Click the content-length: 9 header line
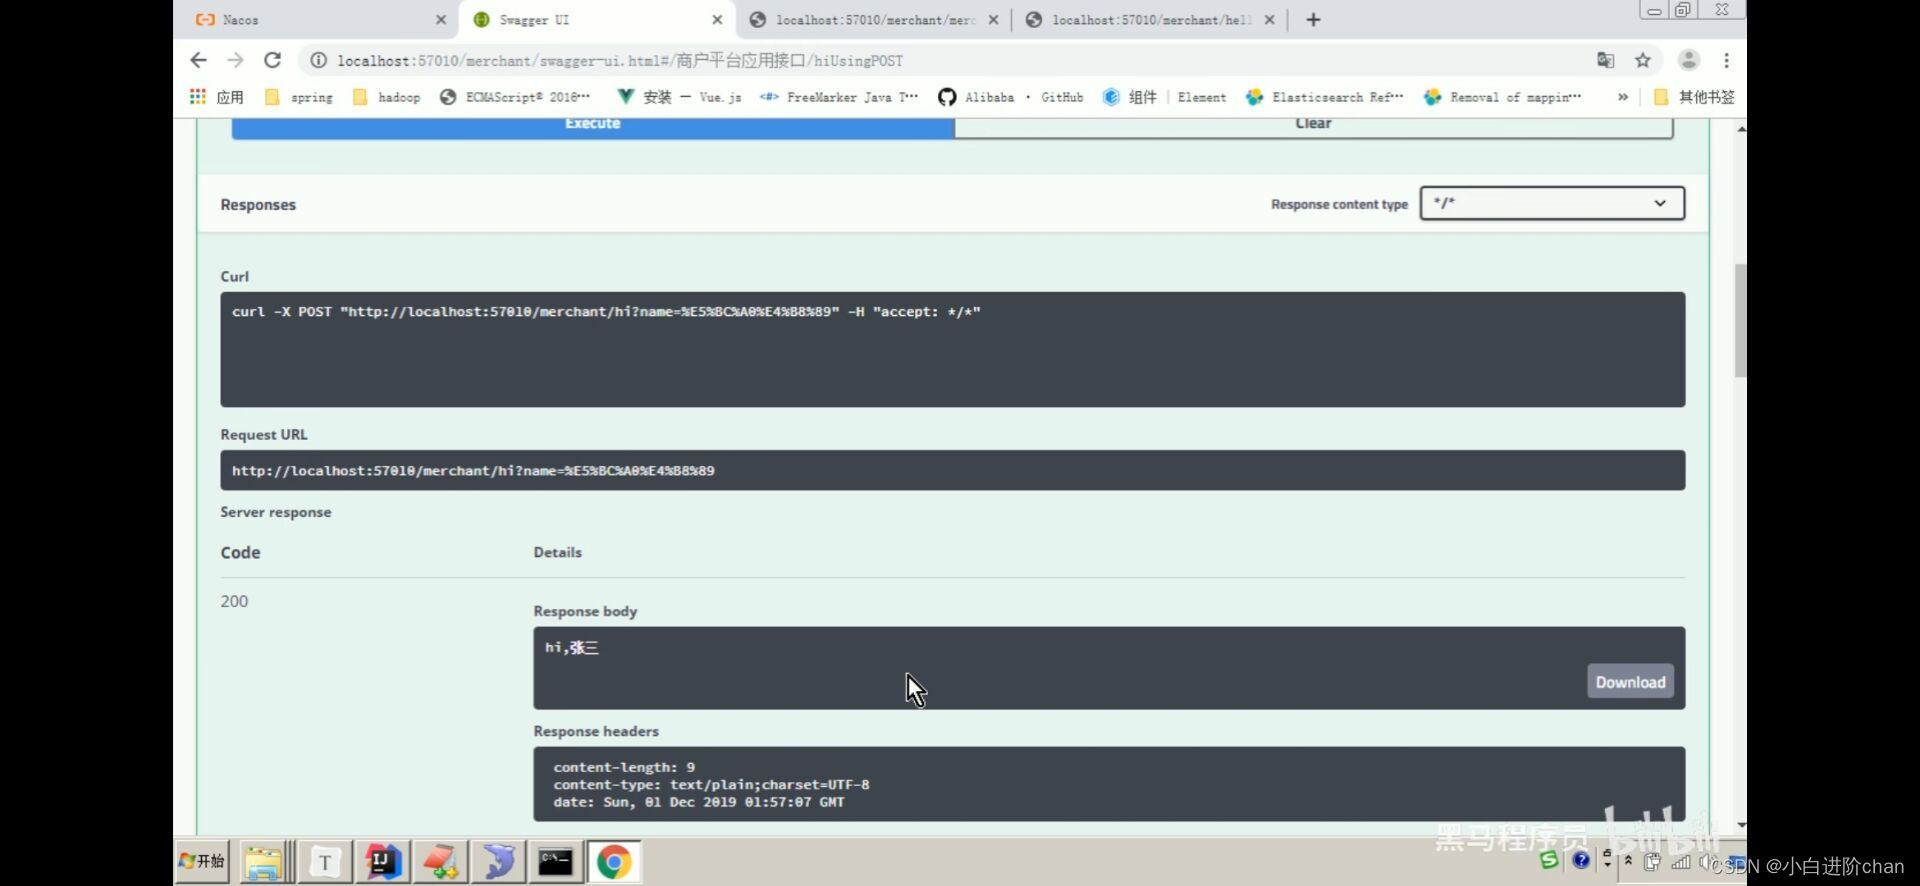 [624, 768]
